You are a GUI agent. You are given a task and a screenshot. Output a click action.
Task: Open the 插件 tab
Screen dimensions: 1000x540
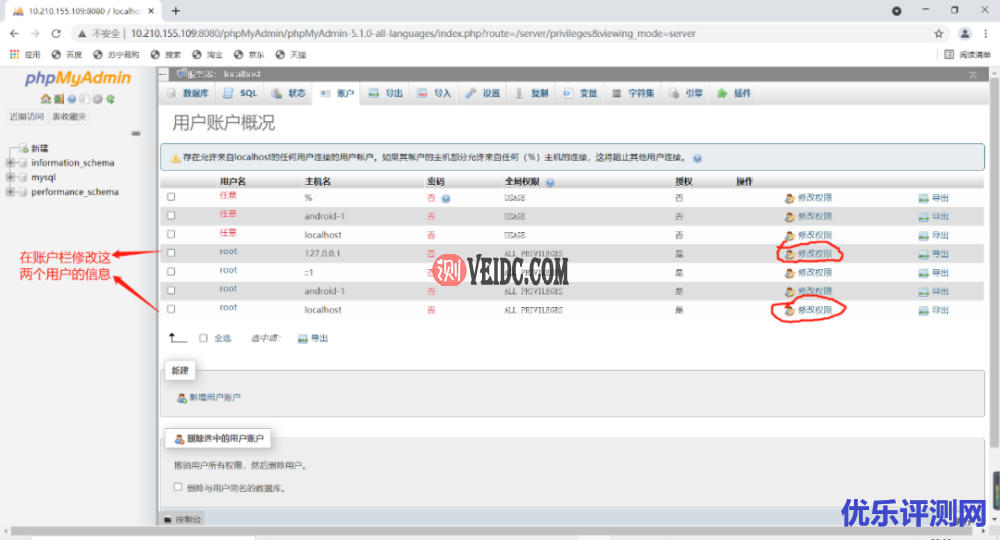[x=734, y=94]
